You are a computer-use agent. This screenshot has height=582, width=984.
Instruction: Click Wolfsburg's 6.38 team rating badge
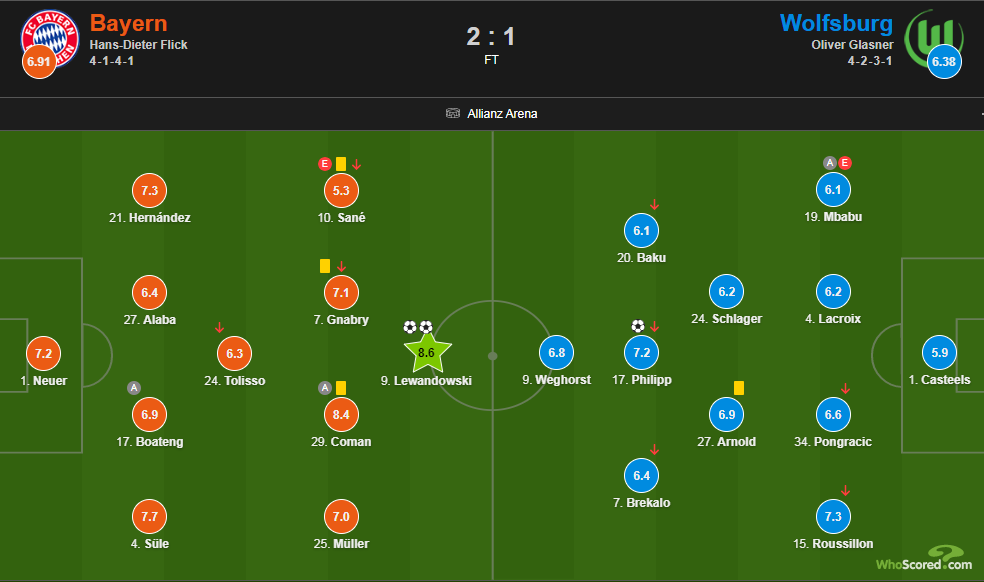(944, 62)
